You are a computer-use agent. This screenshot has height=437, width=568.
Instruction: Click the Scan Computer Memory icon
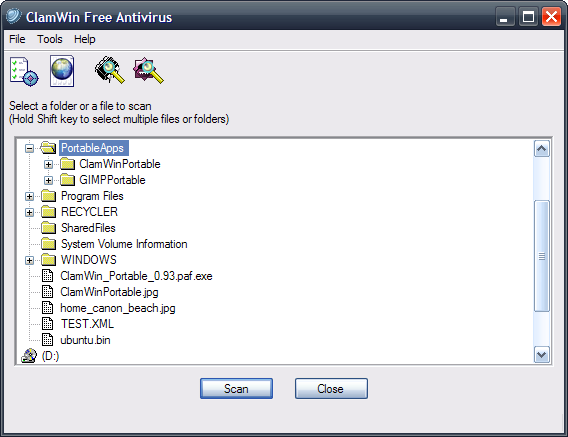(x=109, y=70)
